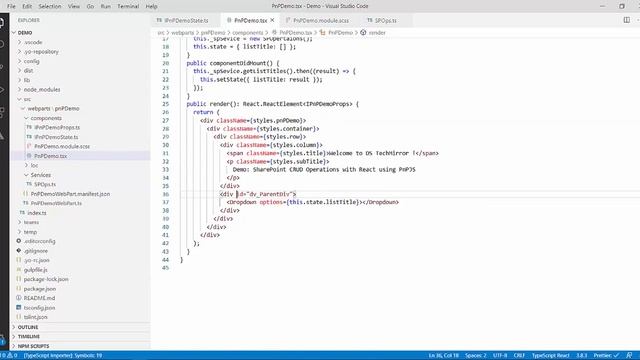640x360 pixels.
Task: Open the Selection menu
Action: tap(50, 6)
